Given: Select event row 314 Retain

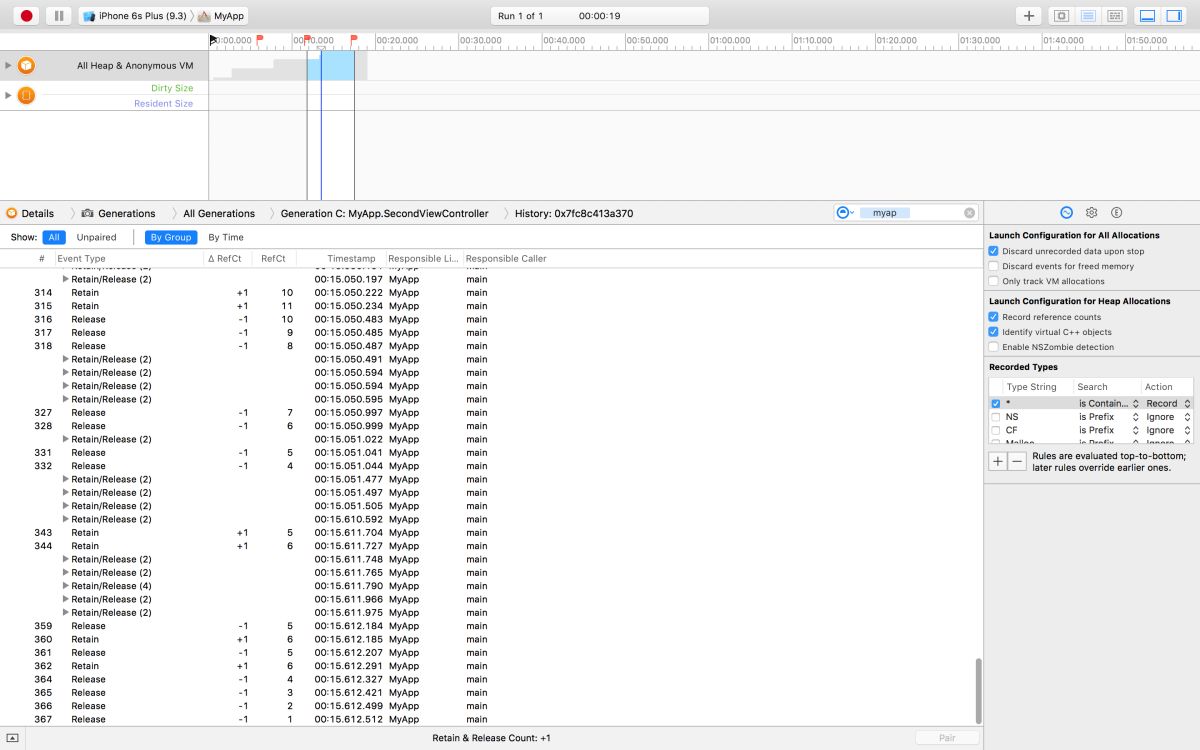Looking at the screenshot, I should pyautogui.click(x=490, y=293).
